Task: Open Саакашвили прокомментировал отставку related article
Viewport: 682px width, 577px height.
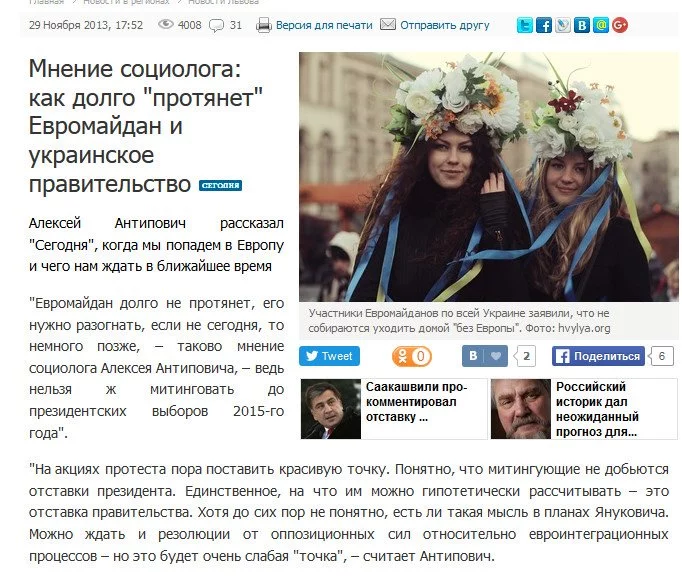Action: coord(394,409)
